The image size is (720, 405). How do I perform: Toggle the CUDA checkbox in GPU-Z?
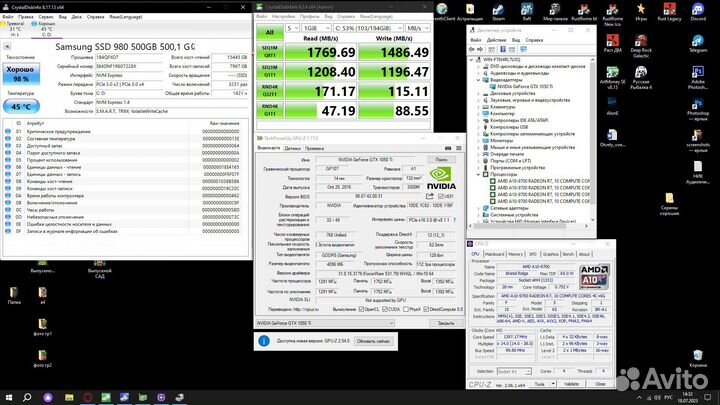pyautogui.click(x=385, y=309)
